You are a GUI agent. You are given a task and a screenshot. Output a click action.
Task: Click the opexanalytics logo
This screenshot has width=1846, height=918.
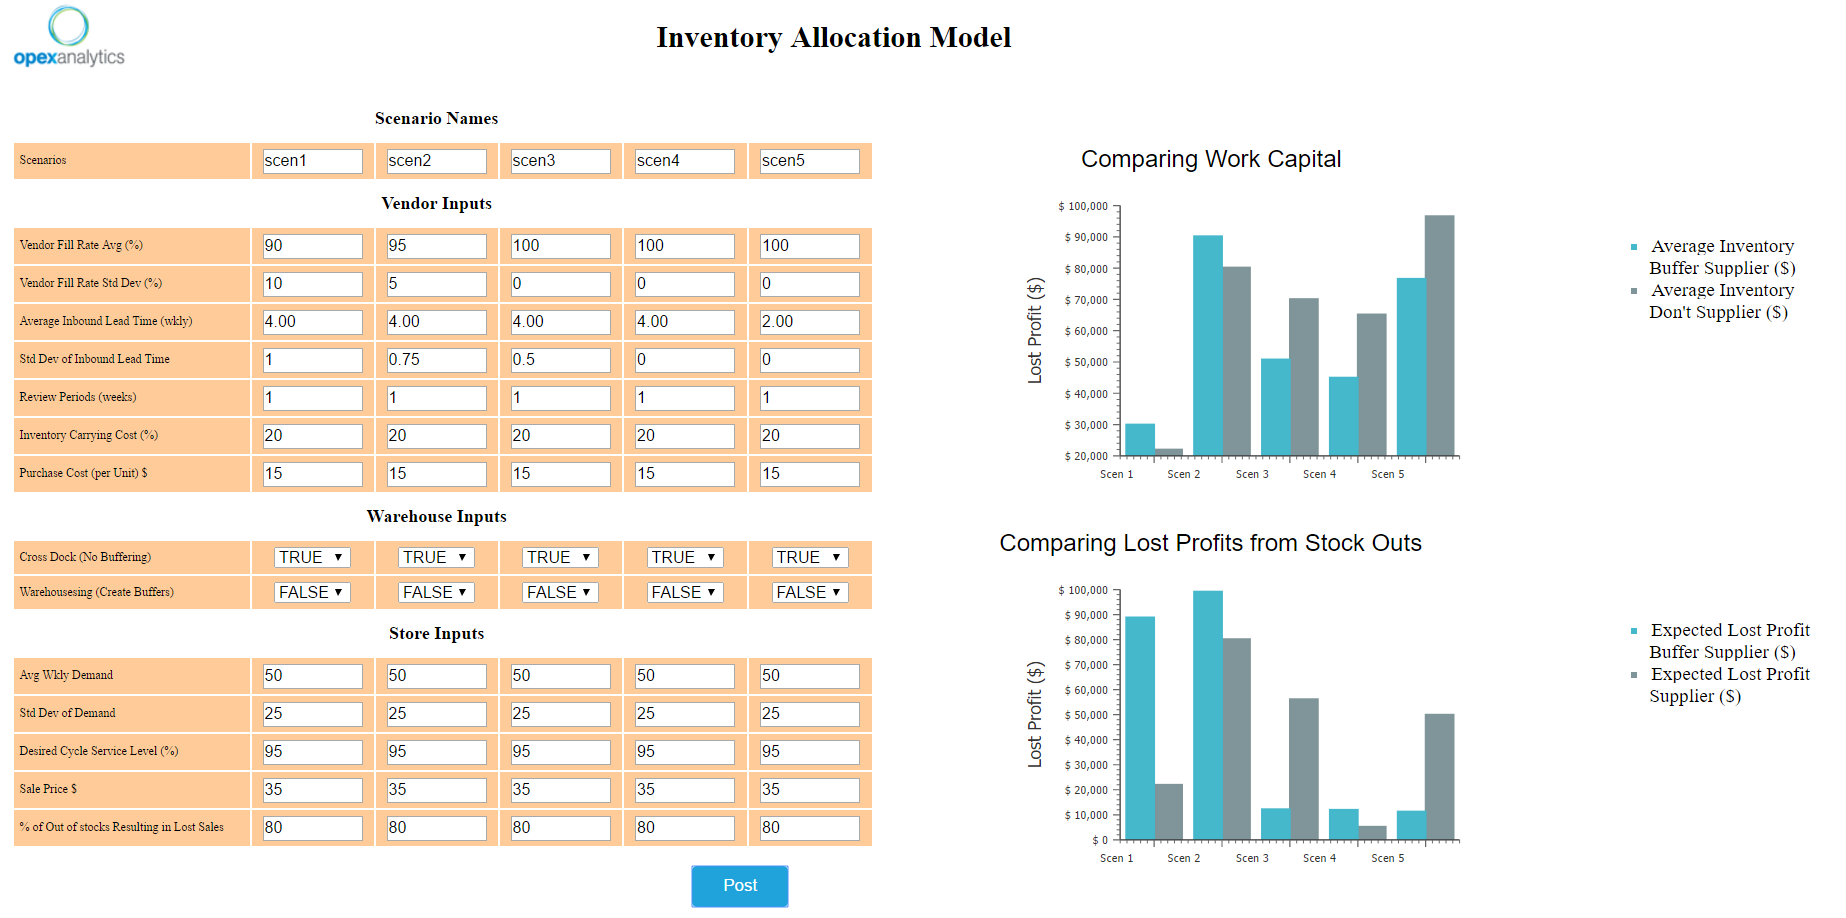pos(69,38)
